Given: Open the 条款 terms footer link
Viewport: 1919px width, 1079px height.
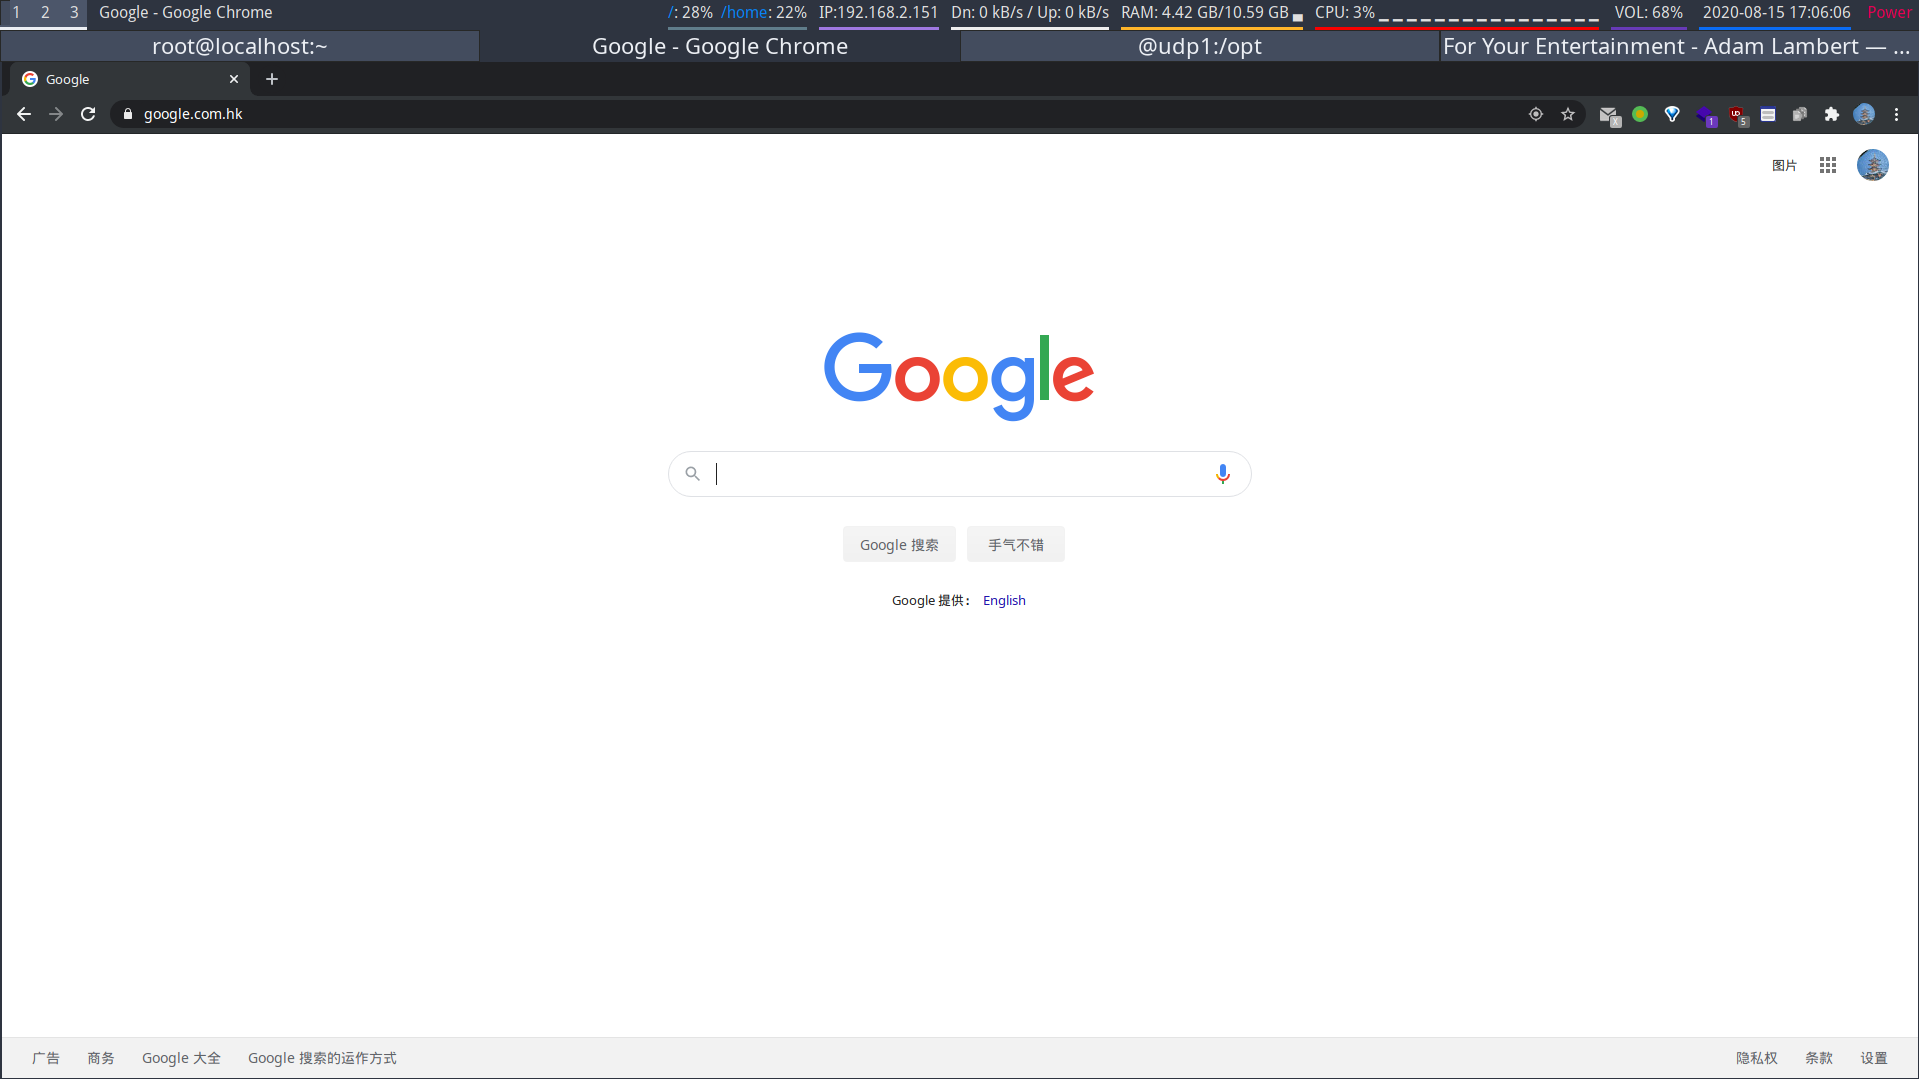Looking at the screenshot, I should pyautogui.click(x=1819, y=1059).
